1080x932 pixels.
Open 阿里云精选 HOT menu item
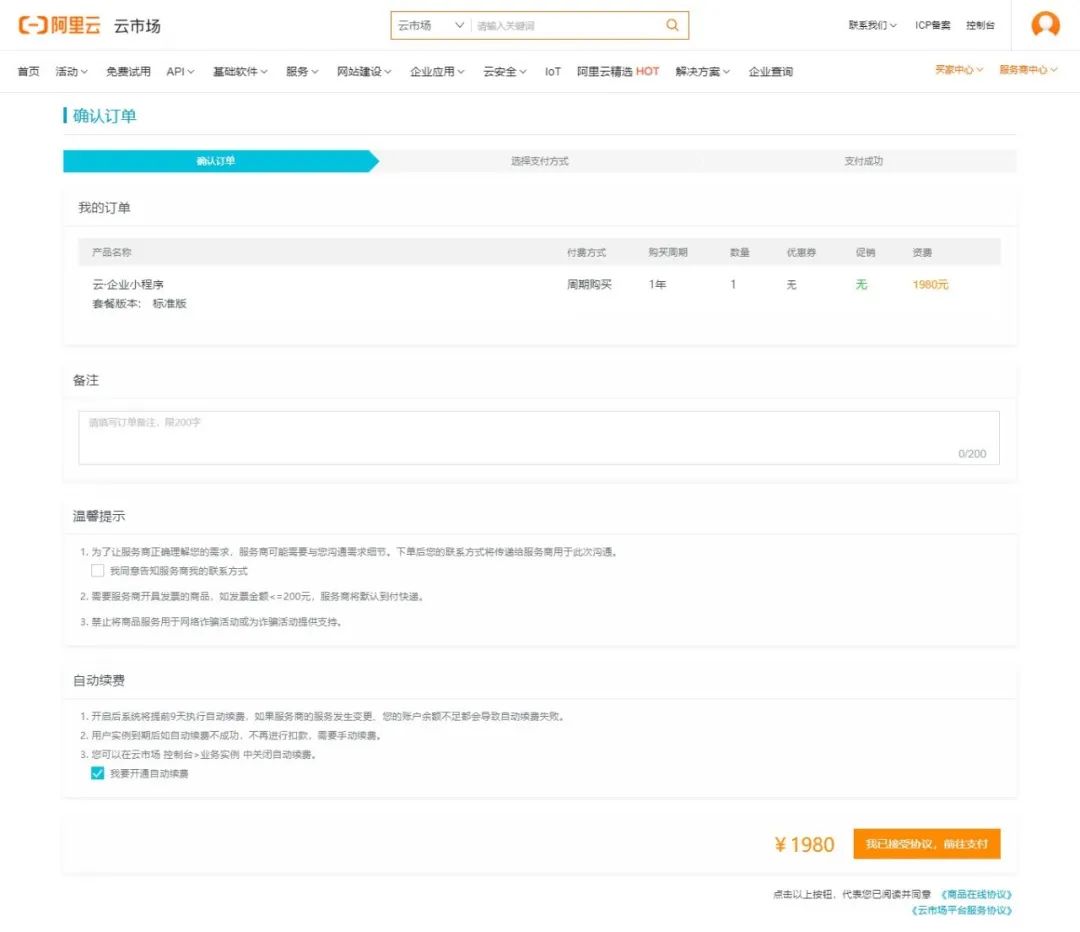(x=618, y=72)
